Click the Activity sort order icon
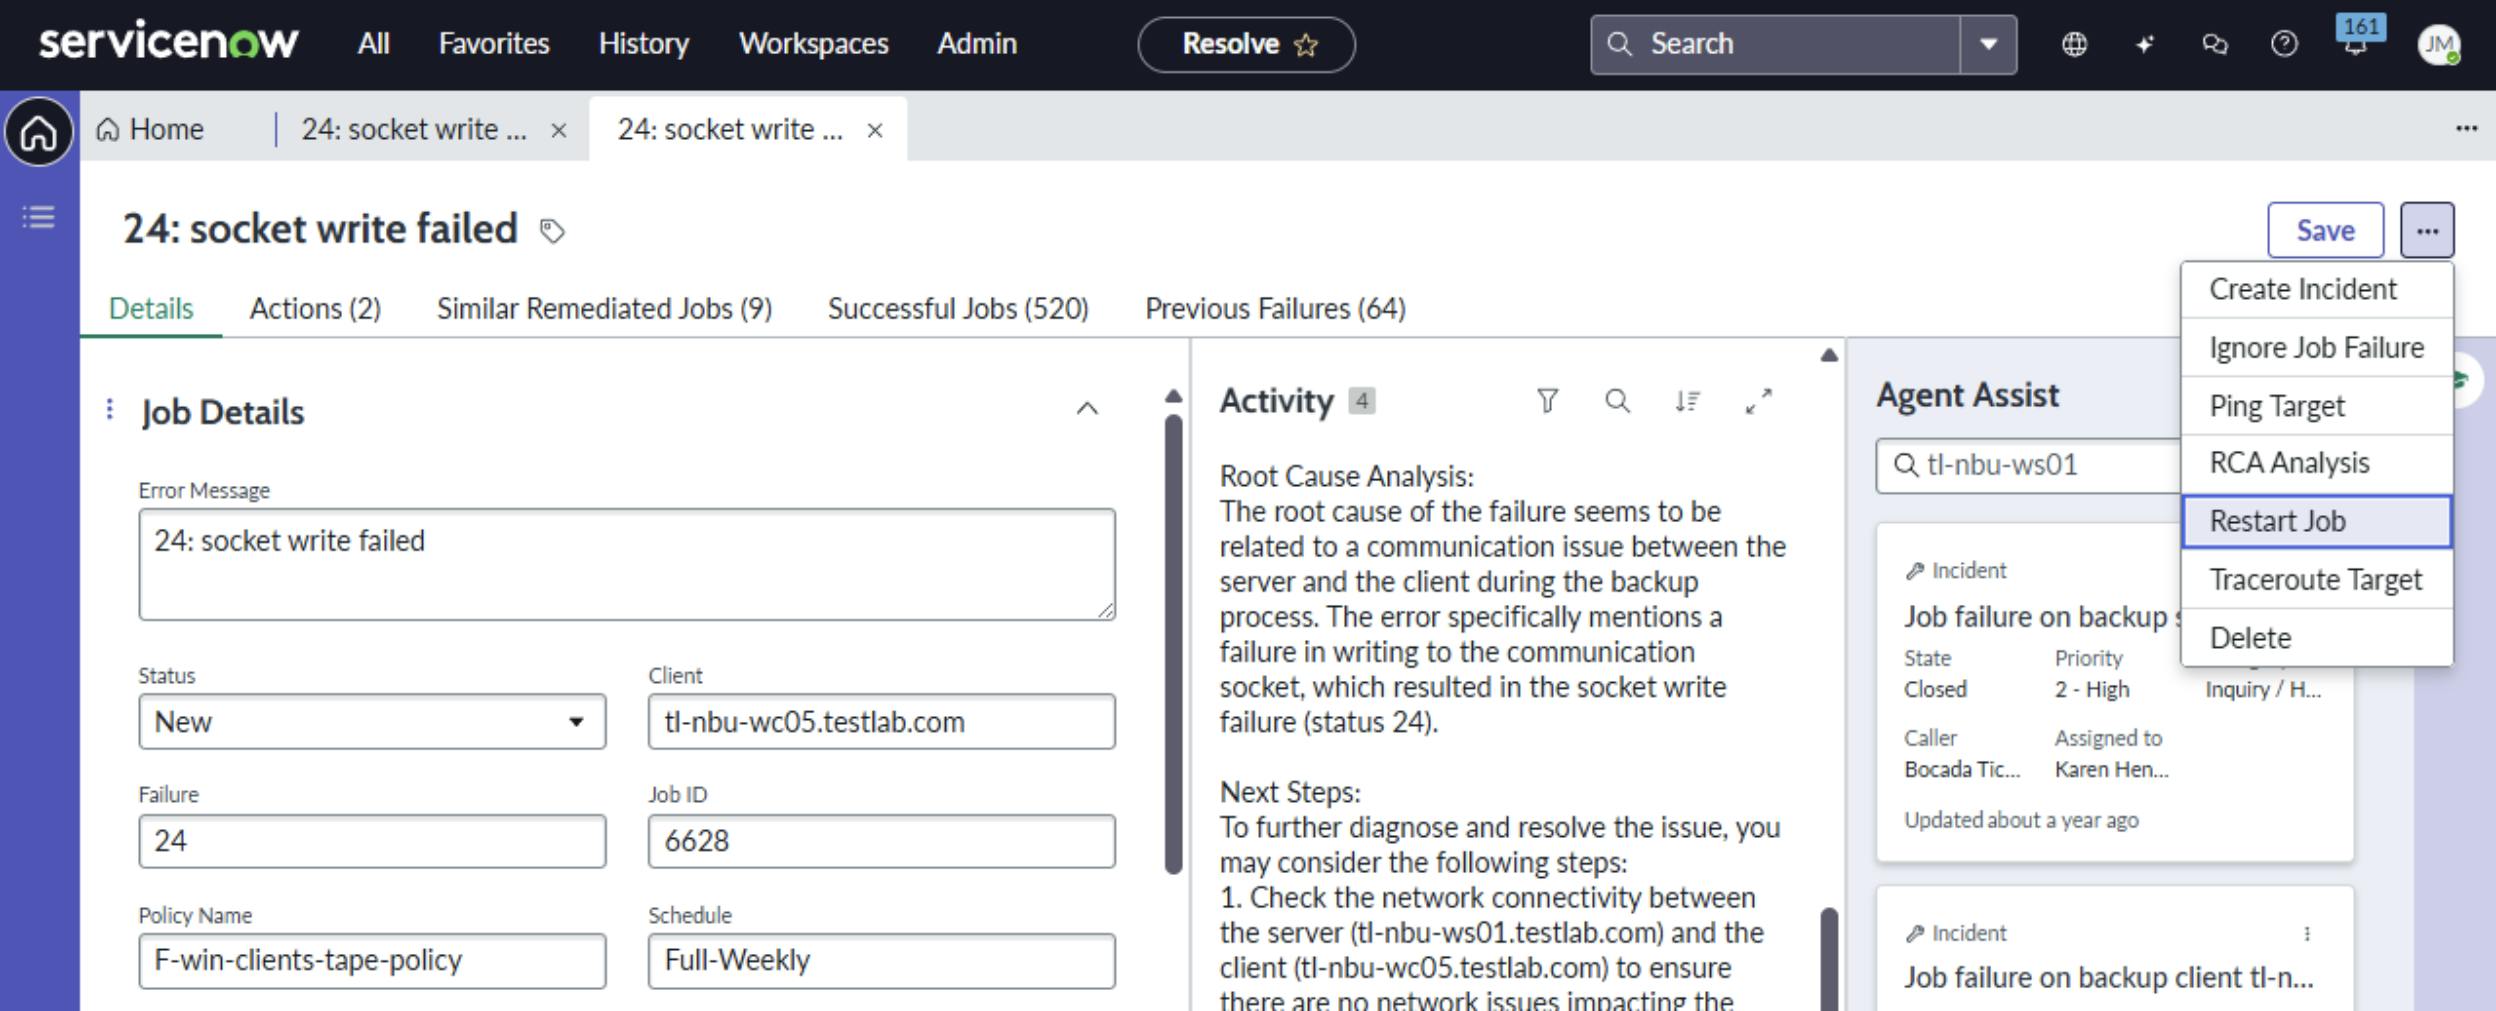This screenshot has height=1011, width=2496. (x=1687, y=401)
